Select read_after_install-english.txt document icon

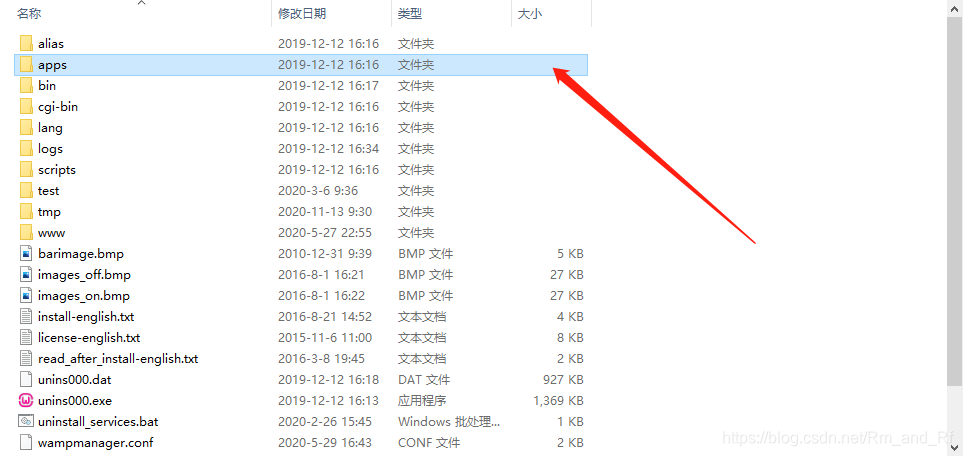[26, 358]
